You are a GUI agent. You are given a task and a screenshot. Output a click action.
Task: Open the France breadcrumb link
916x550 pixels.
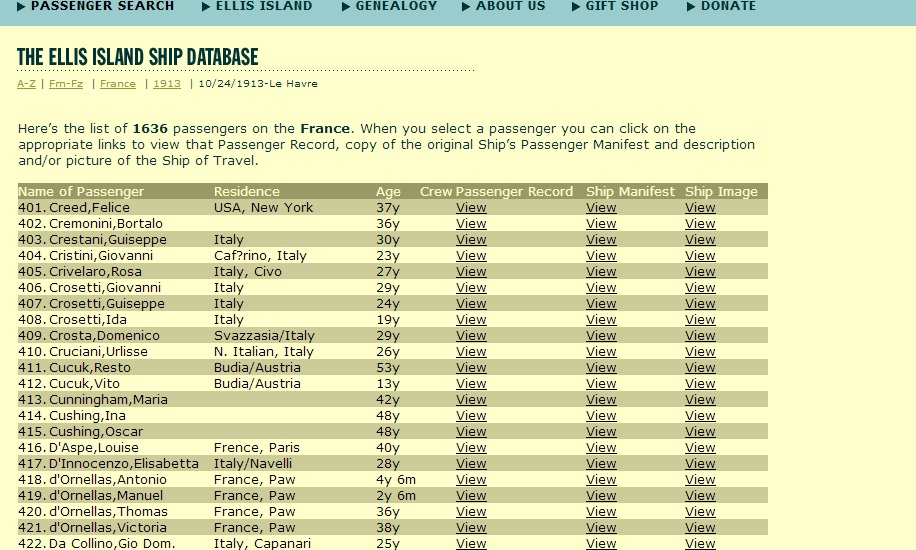[117, 84]
